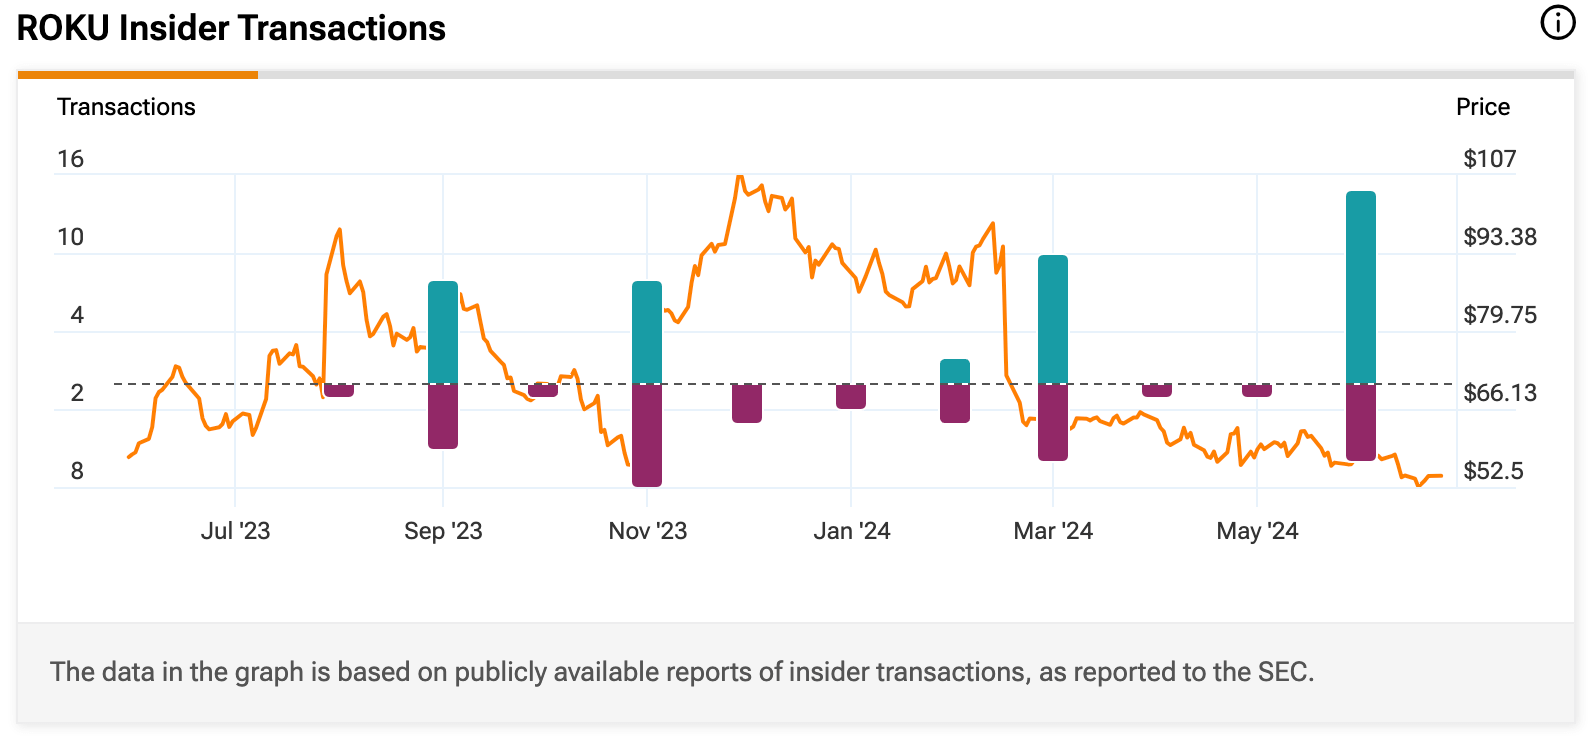Open the info icon beside the title

click(1557, 22)
